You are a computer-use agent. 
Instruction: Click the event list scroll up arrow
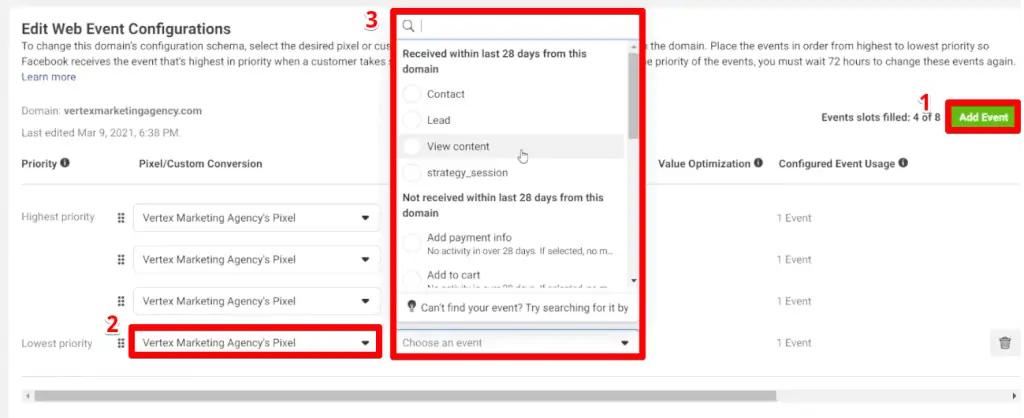point(633,47)
